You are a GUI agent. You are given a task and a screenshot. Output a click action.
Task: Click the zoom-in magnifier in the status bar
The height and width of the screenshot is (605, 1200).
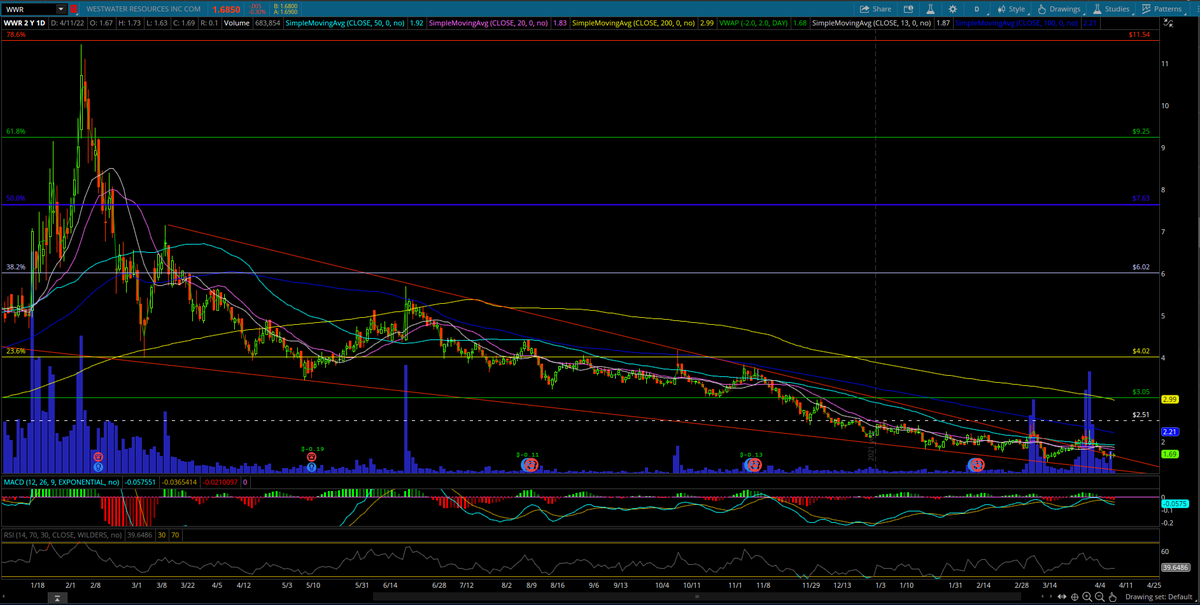pyautogui.click(x=1088, y=596)
